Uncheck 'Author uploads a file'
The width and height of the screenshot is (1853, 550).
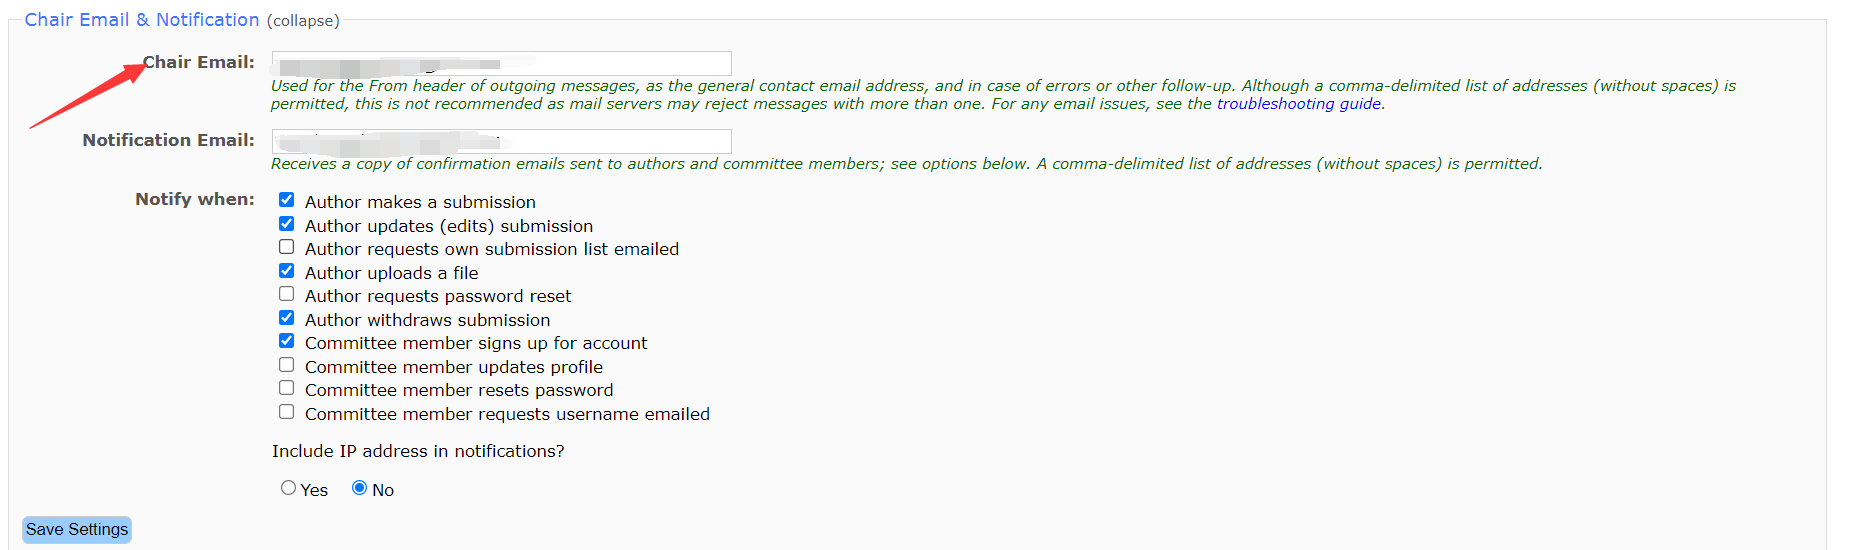(287, 271)
